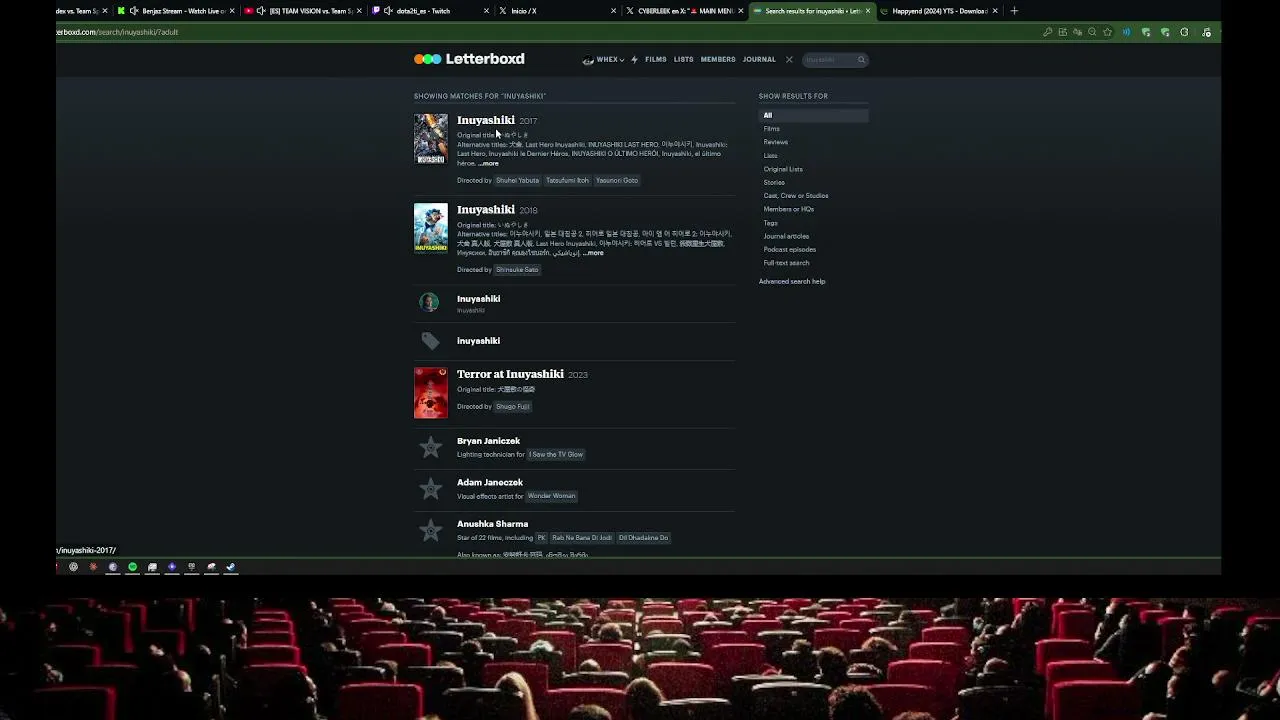The width and height of the screenshot is (1280, 720).
Task: Filter results by Members or HQs
Action: tap(789, 209)
